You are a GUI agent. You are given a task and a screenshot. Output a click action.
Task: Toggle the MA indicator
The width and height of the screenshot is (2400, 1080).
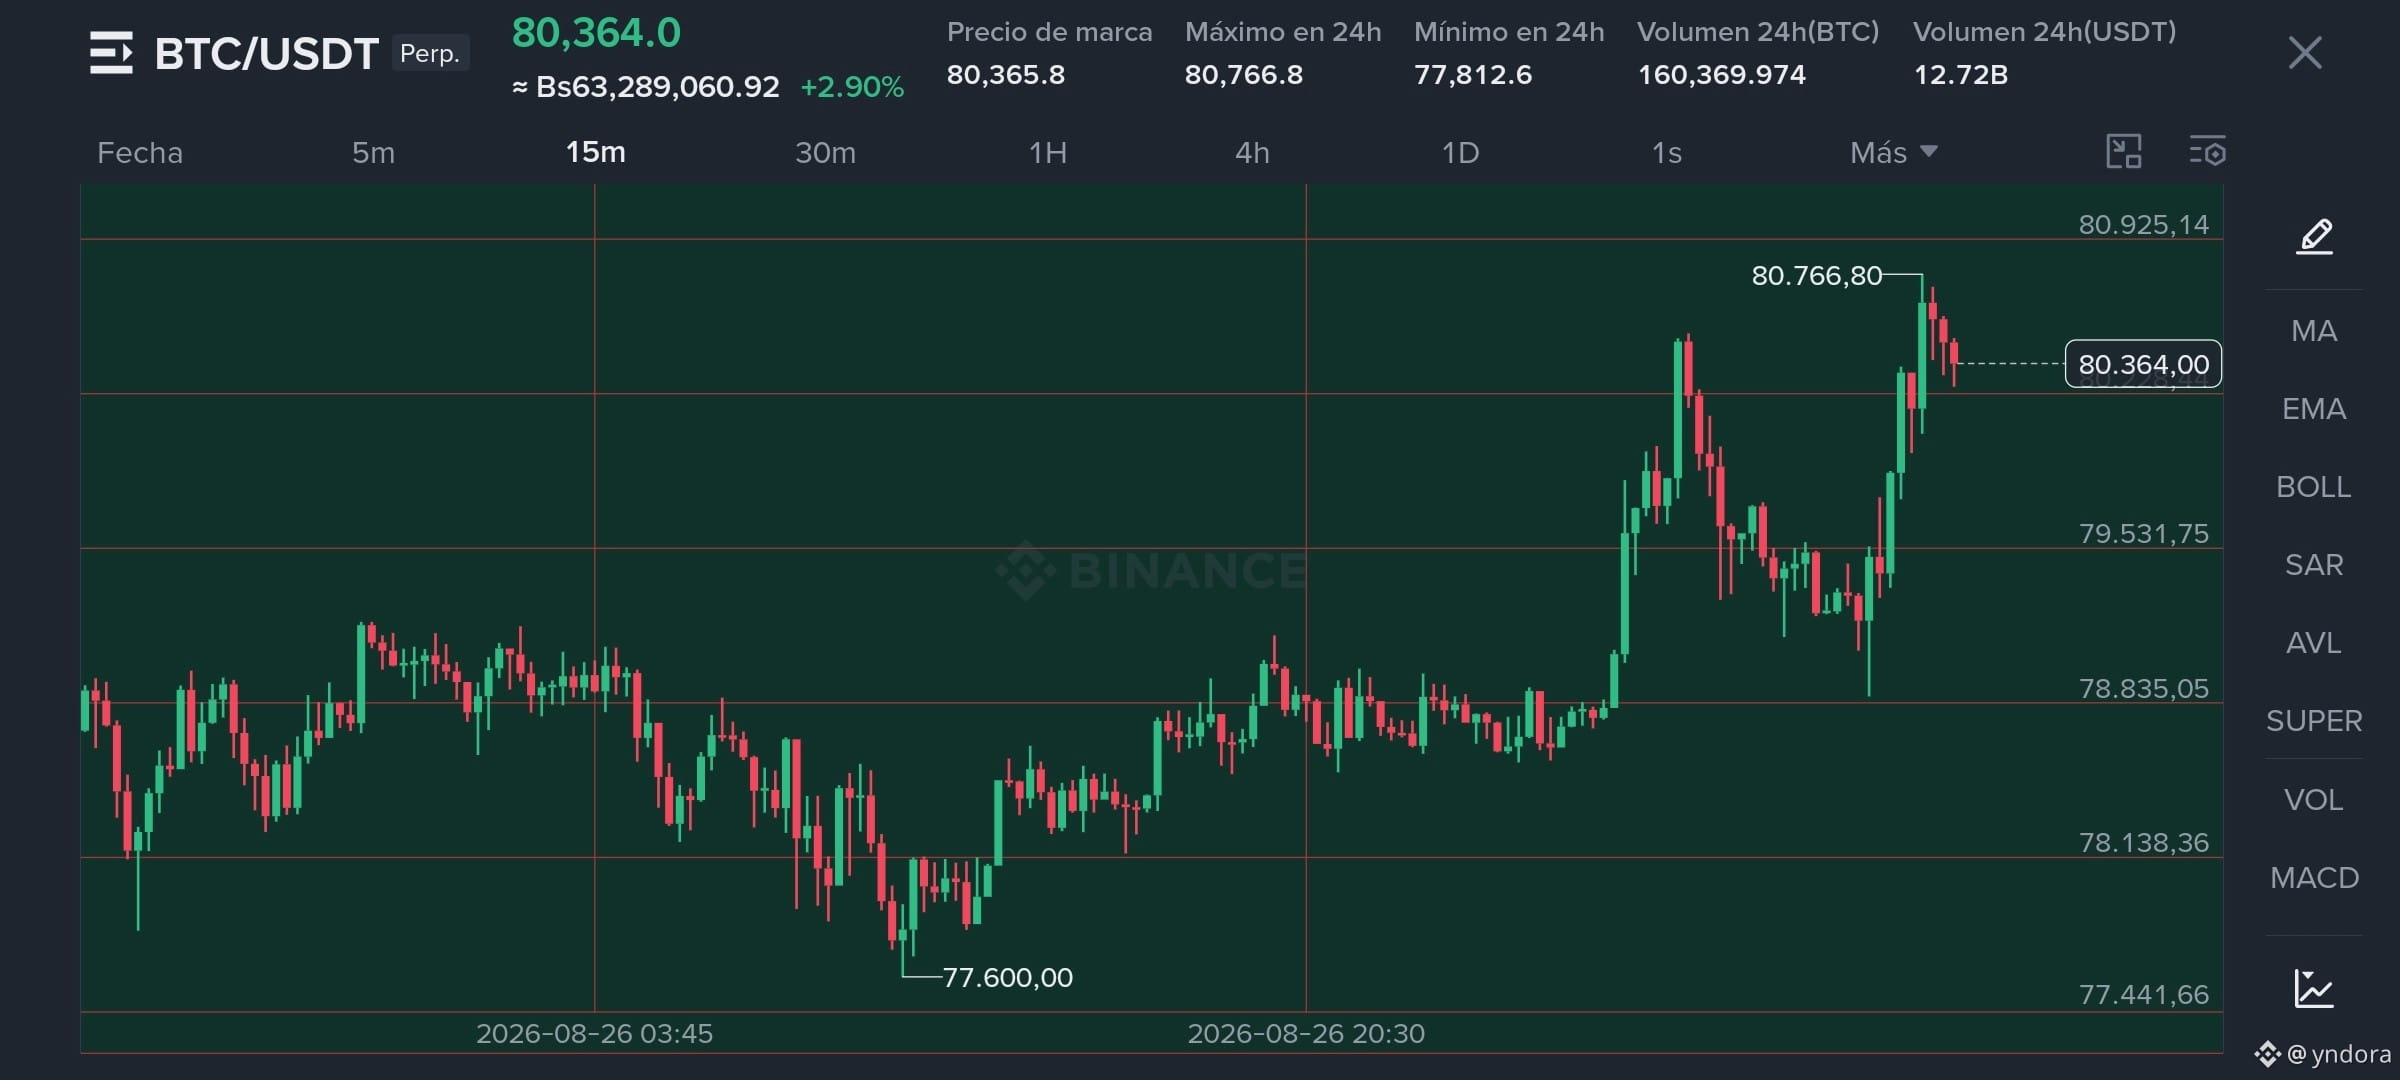2314,331
